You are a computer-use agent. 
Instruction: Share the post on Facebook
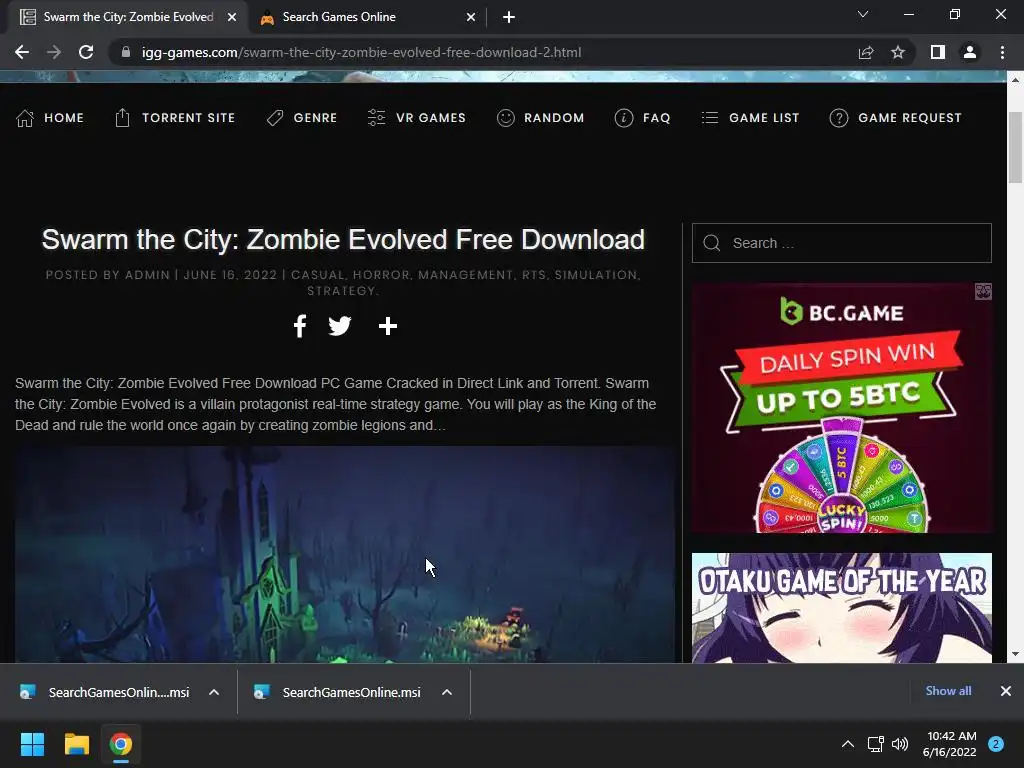[300, 326]
